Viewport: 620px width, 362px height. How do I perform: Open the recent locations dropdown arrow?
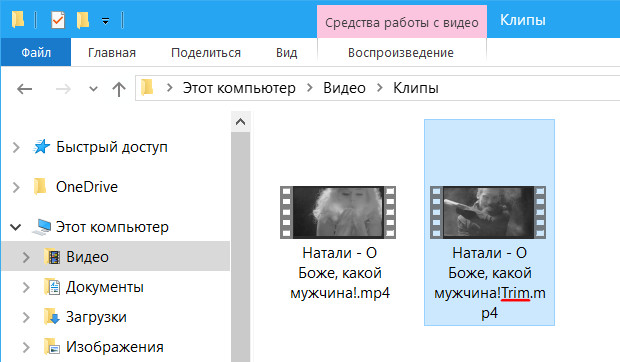coord(93,89)
